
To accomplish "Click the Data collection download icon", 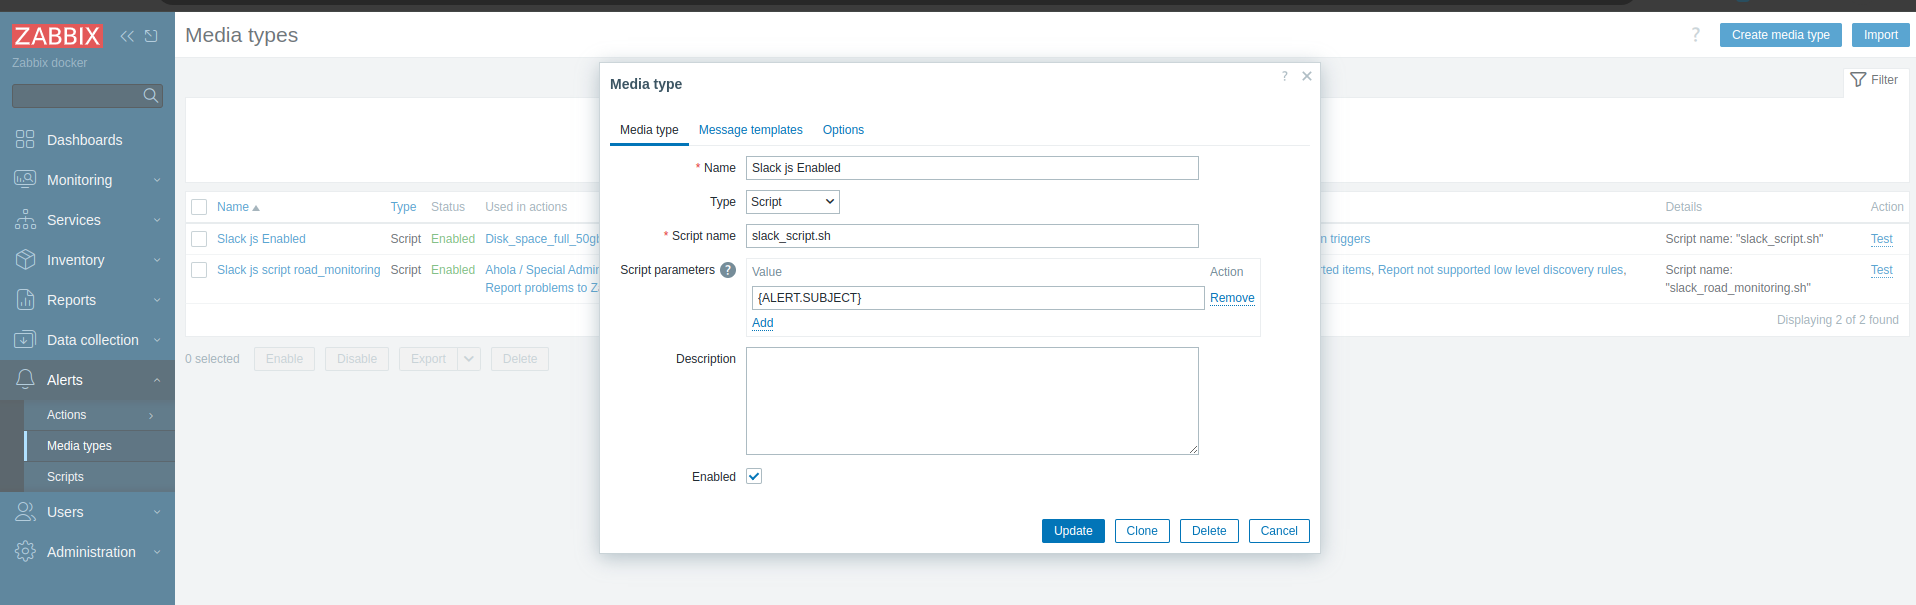I will tap(25, 339).
